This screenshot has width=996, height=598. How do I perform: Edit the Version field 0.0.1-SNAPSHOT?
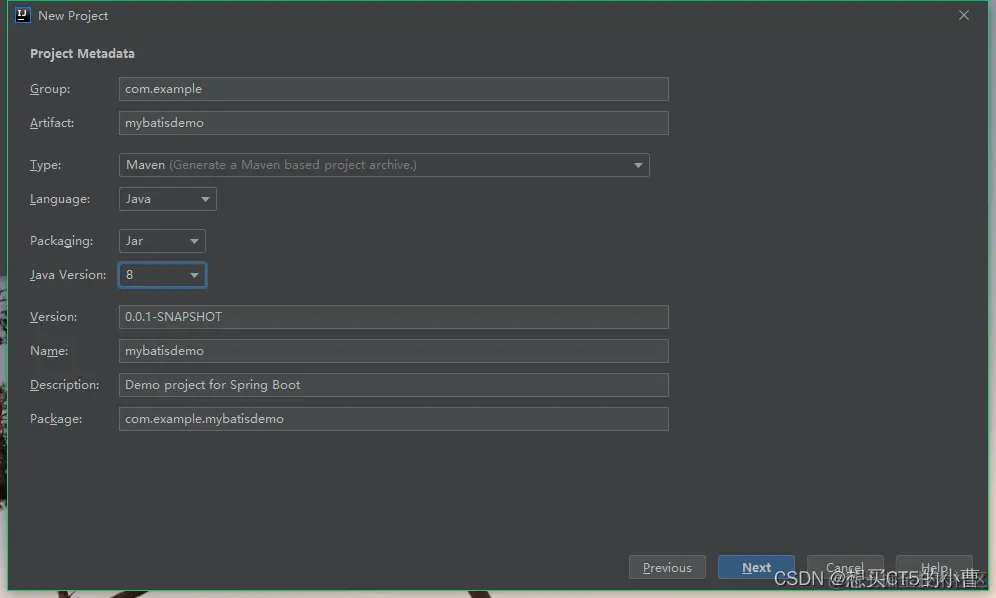tap(393, 317)
